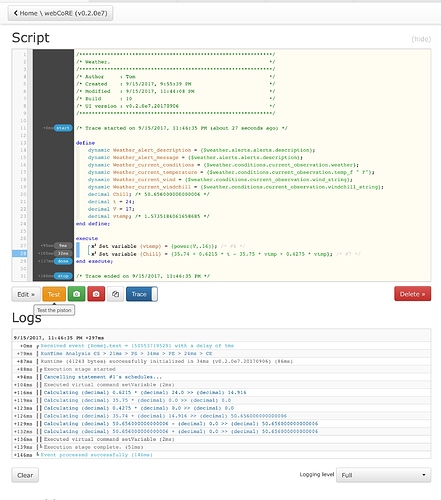Click the blue 'start' trace badge

pos(63,128)
